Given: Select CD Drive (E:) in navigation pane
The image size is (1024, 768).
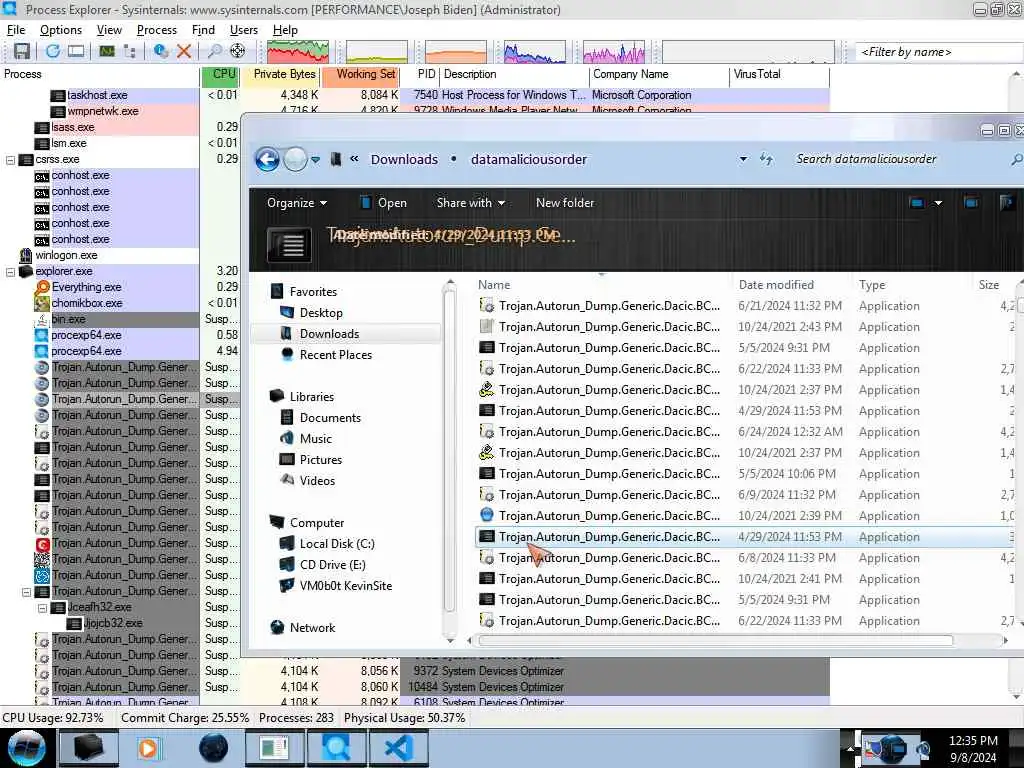Looking at the screenshot, I should (x=332, y=565).
